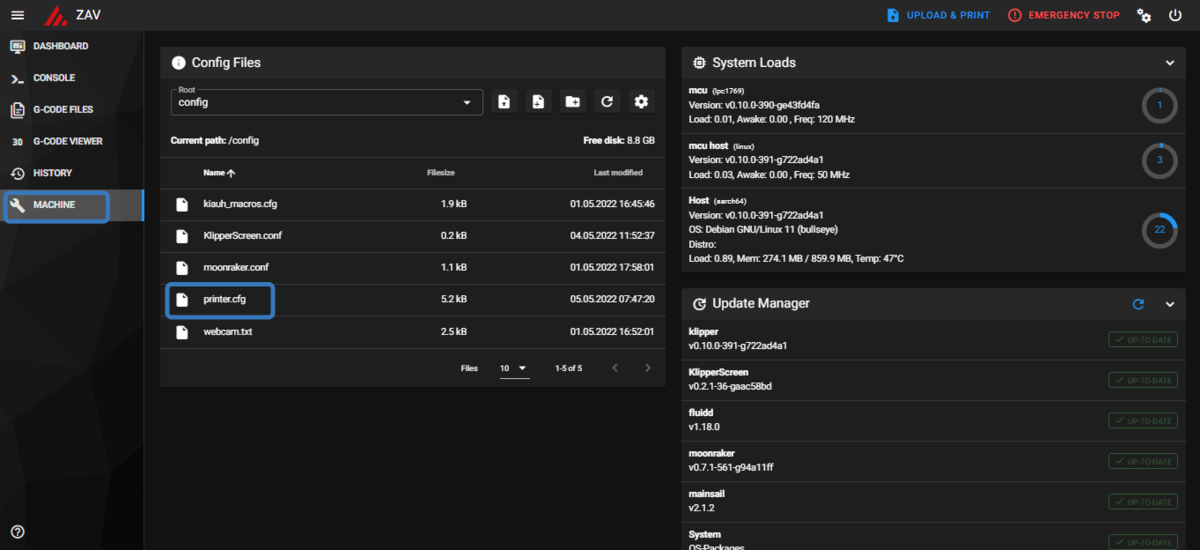Select moonraker.conf file
The width and height of the screenshot is (1200, 550).
(x=413, y=268)
